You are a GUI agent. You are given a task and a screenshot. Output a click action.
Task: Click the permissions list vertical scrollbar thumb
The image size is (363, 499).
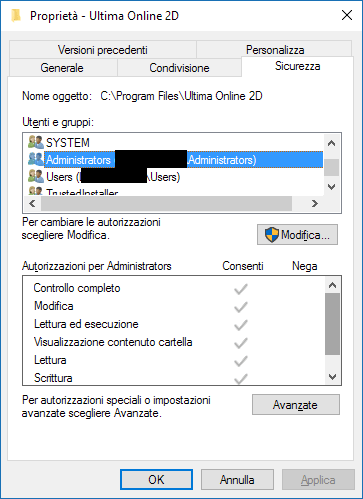[332, 324]
